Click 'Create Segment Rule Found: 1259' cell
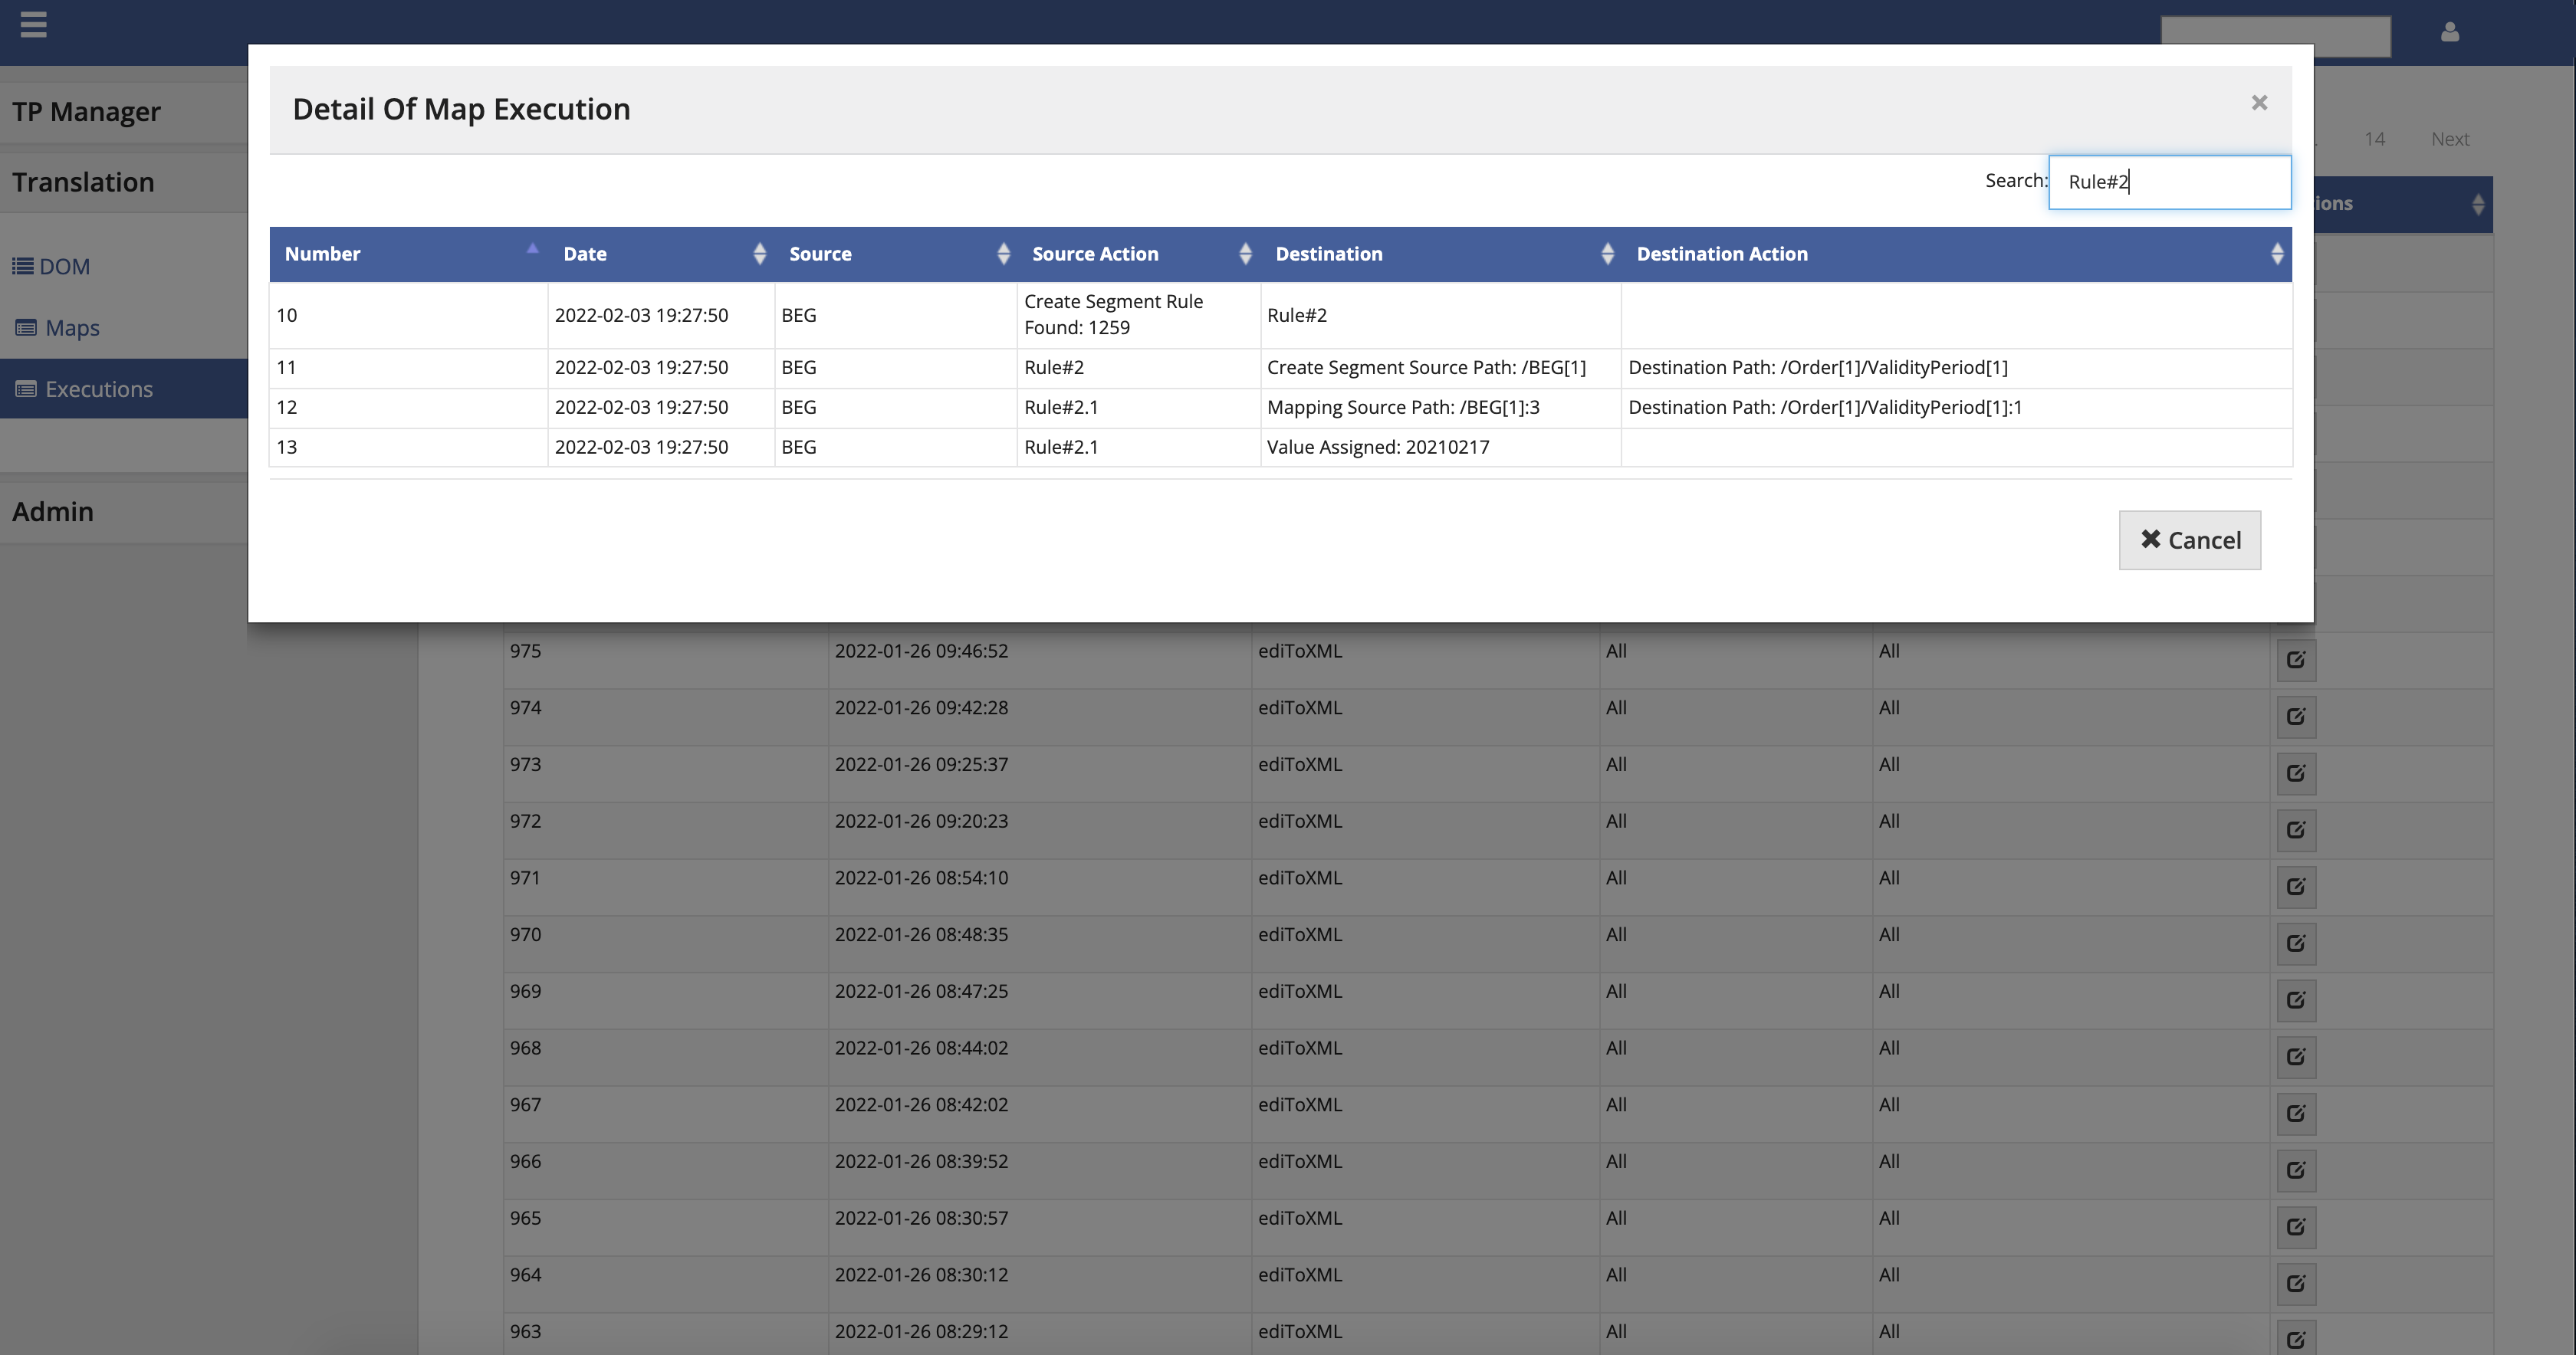 [1139, 316]
